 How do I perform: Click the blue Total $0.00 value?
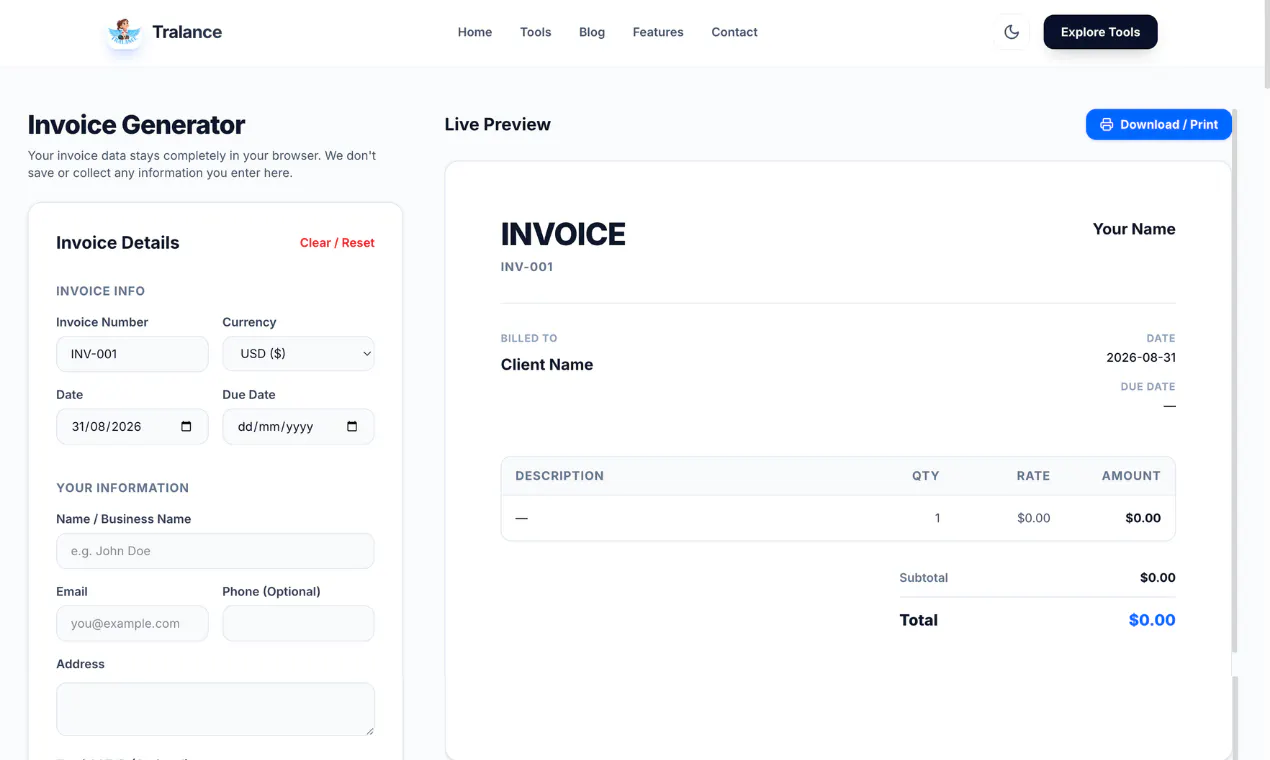[x=1152, y=620]
